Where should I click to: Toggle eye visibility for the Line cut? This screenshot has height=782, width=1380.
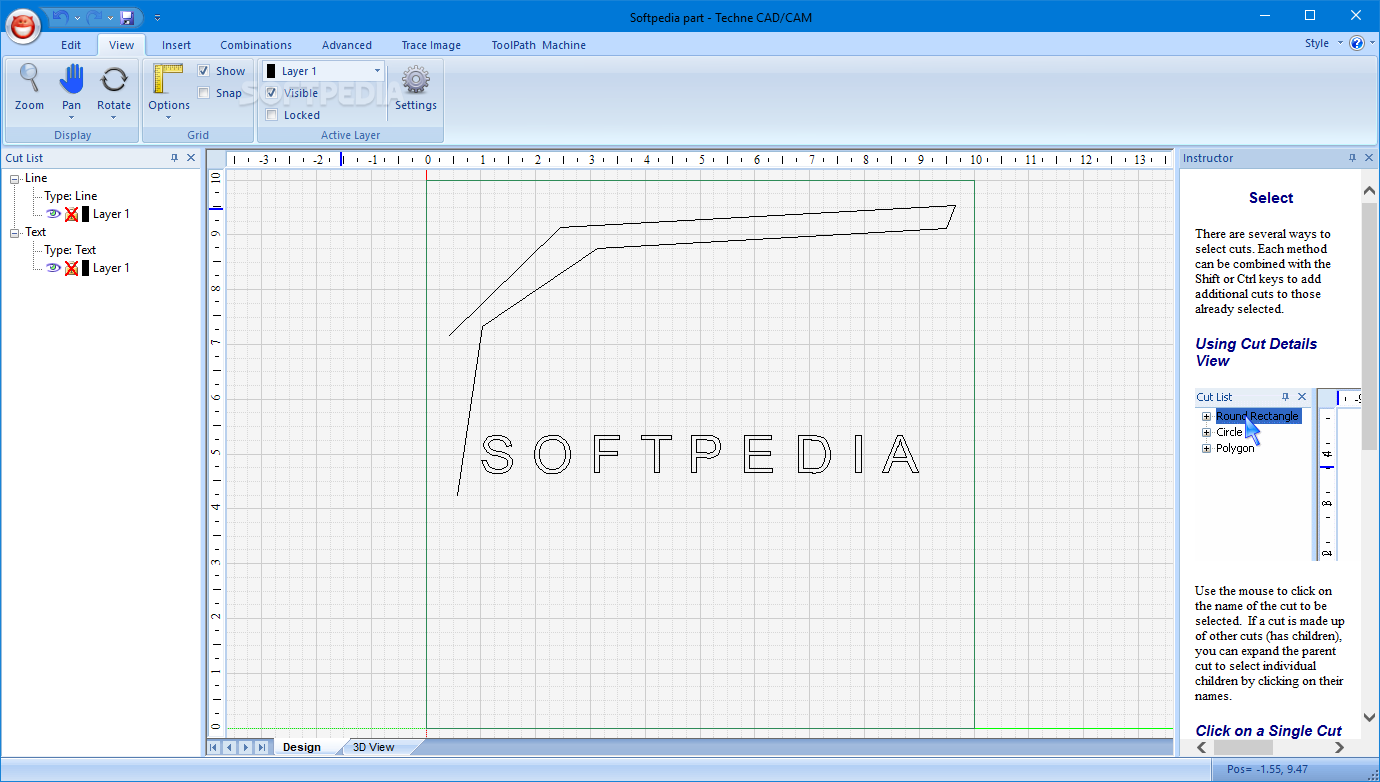pyautogui.click(x=53, y=213)
